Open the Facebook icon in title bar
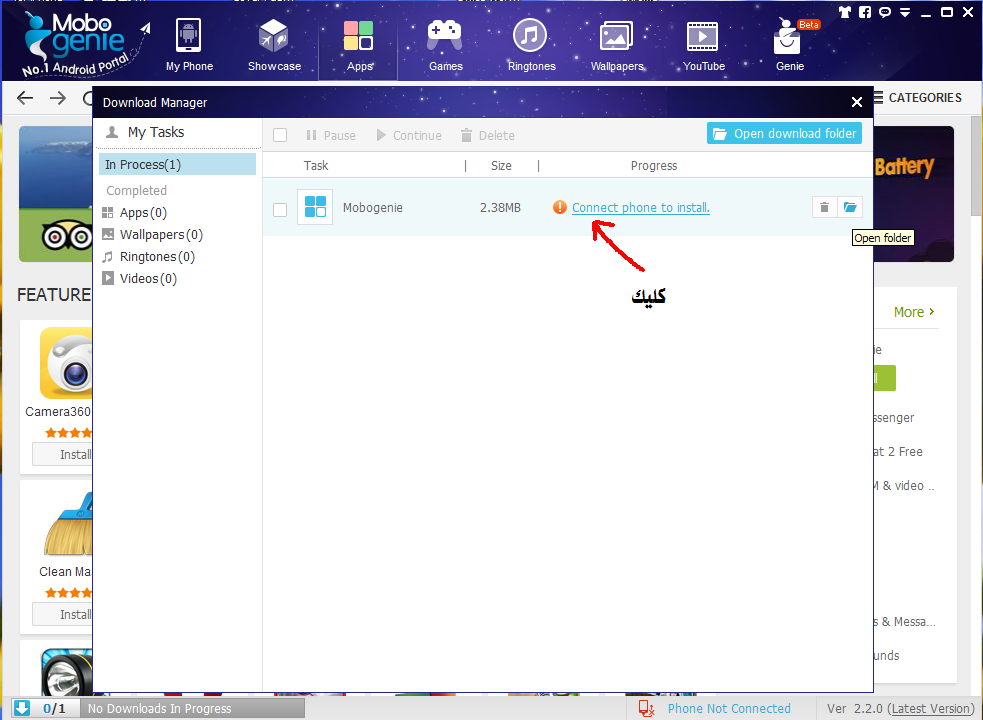Viewport: 983px width, 720px height. click(865, 11)
